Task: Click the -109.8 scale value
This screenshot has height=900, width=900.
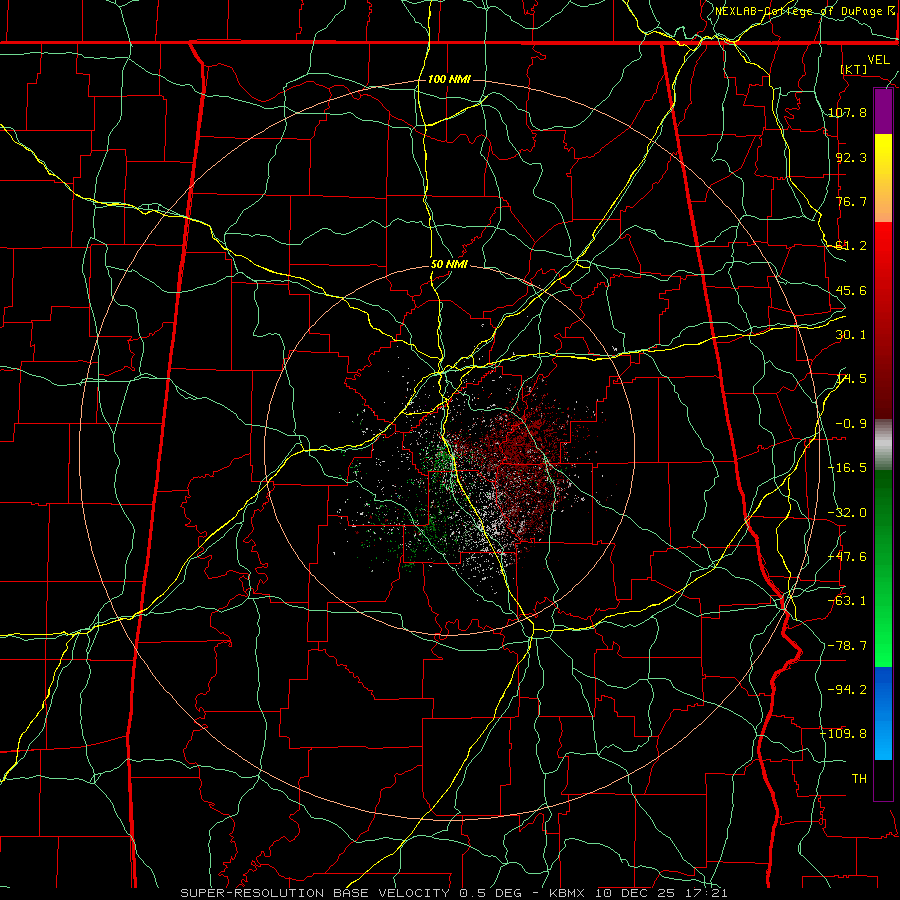Action: click(844, 734)
